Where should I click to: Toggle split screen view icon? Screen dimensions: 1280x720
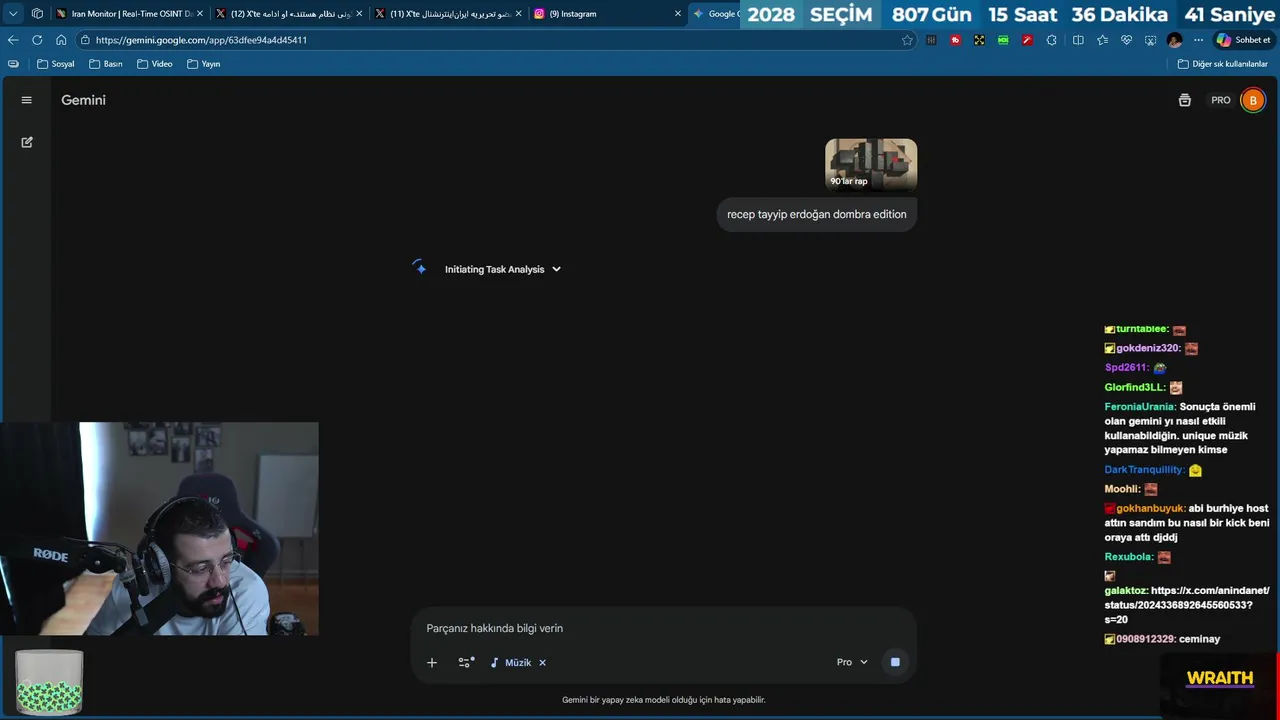coord(1078,40)
